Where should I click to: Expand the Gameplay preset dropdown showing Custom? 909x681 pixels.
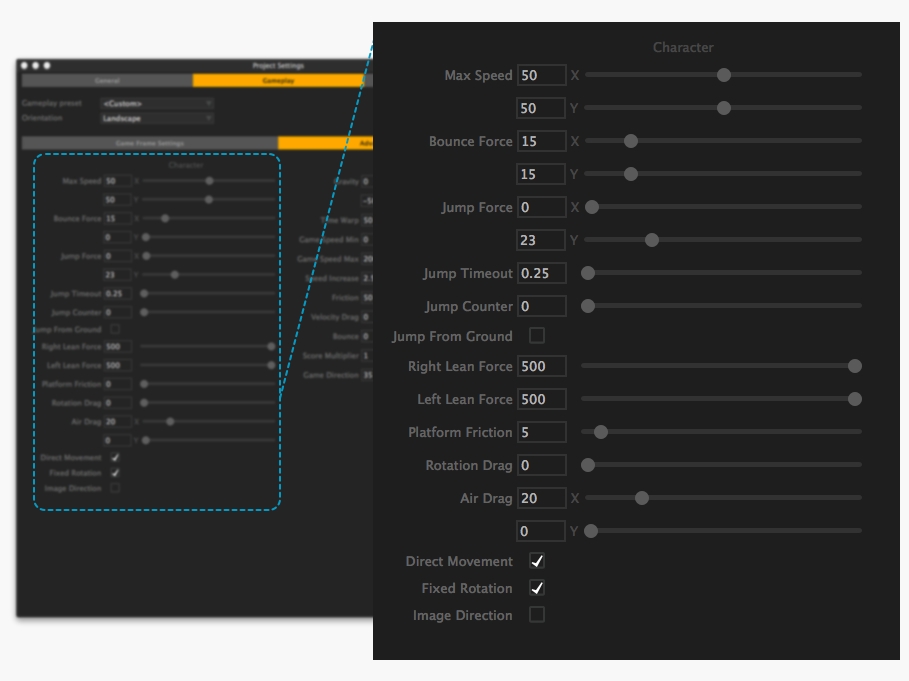tap(157, 103)
